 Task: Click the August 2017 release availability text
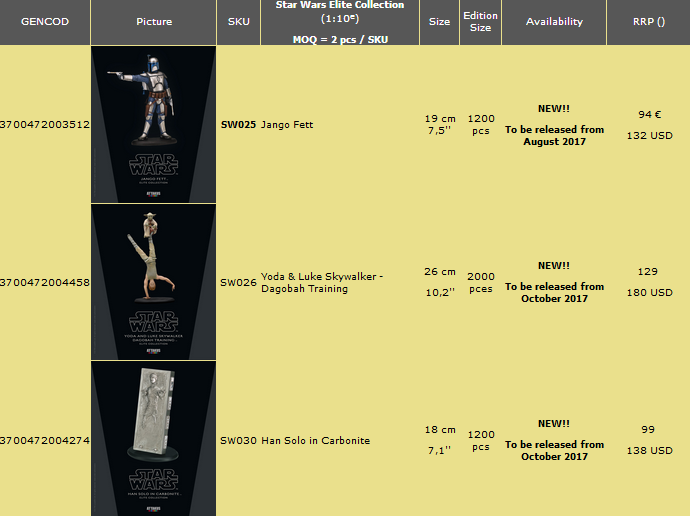[x=554, y=135]
